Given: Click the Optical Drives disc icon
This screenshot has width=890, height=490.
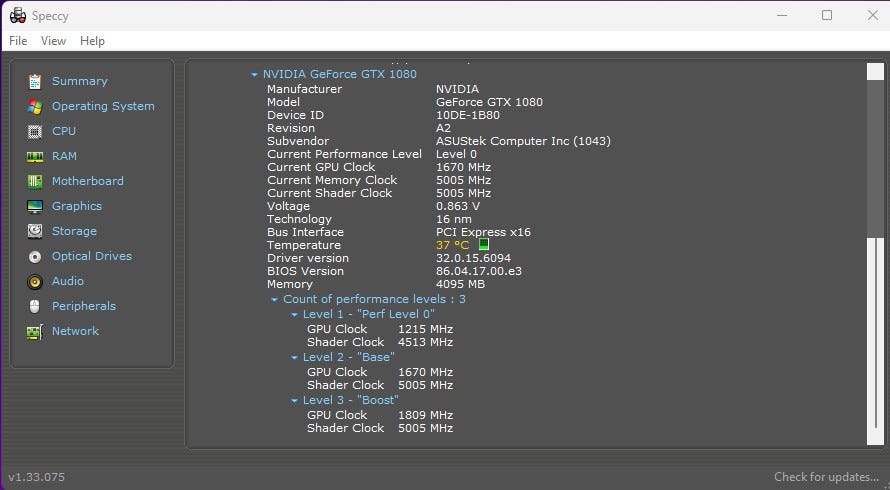Looking at the screenshot, I should pos(35,257).
